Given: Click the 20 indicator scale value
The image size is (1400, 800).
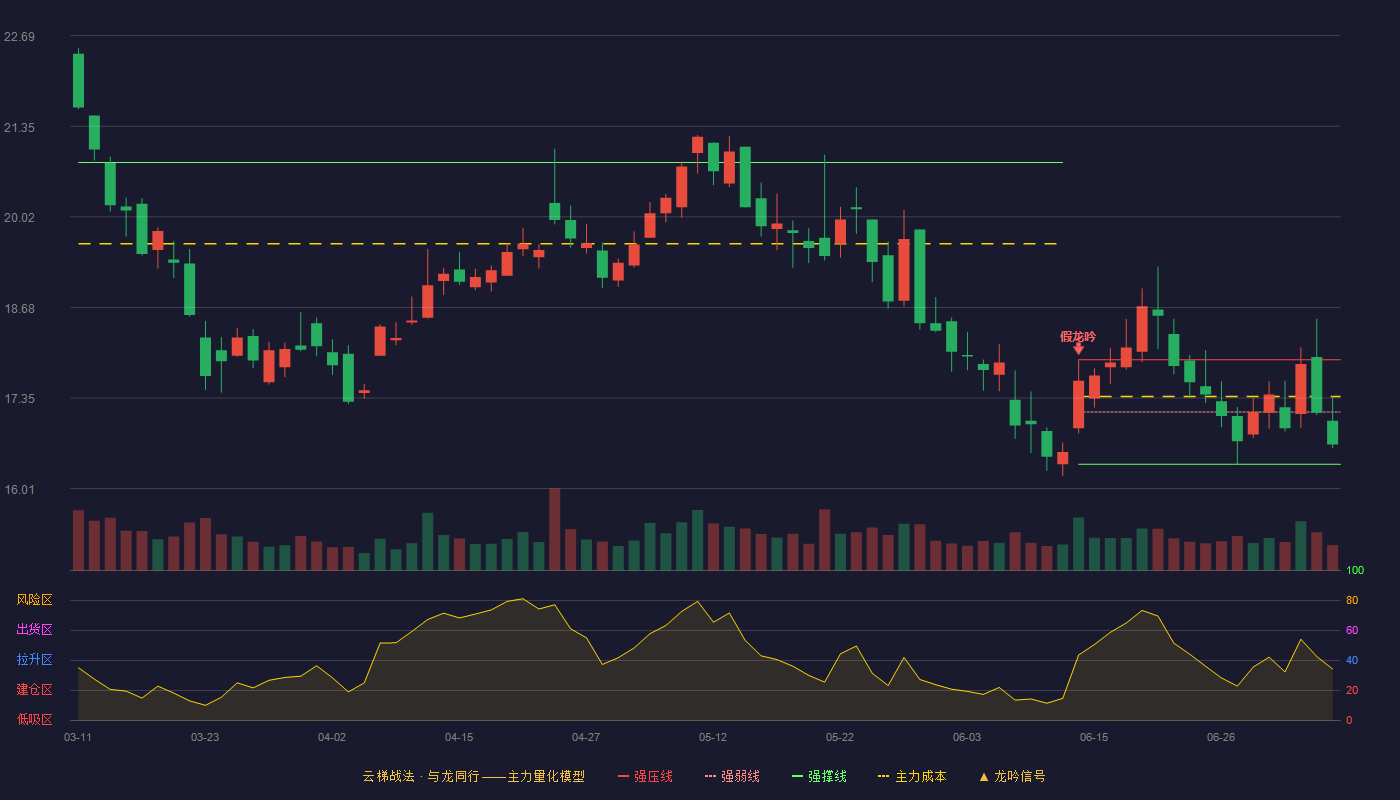Looking at the screenshot, I should [1352, 691].
